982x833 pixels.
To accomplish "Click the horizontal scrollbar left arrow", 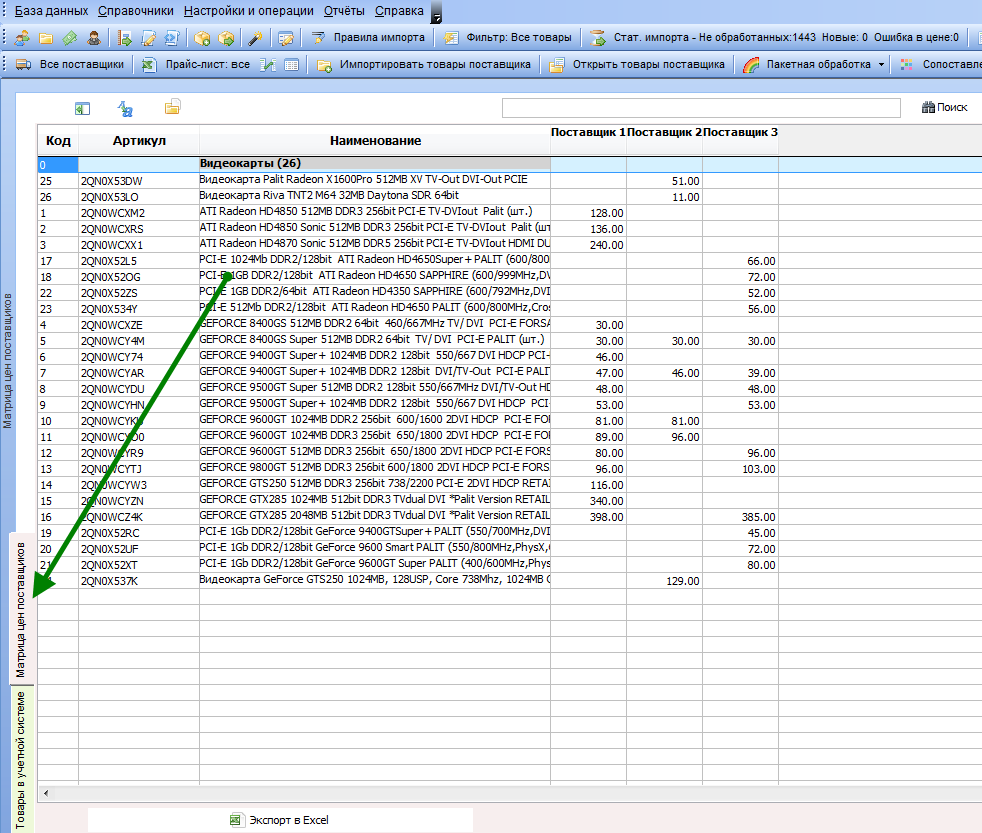I will point(46,794).
